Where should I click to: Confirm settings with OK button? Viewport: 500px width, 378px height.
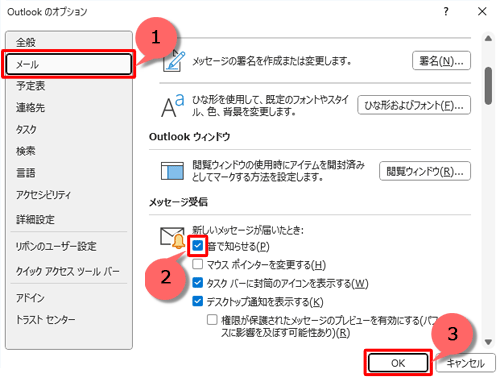pyautogui.click(x=398, y=363)
